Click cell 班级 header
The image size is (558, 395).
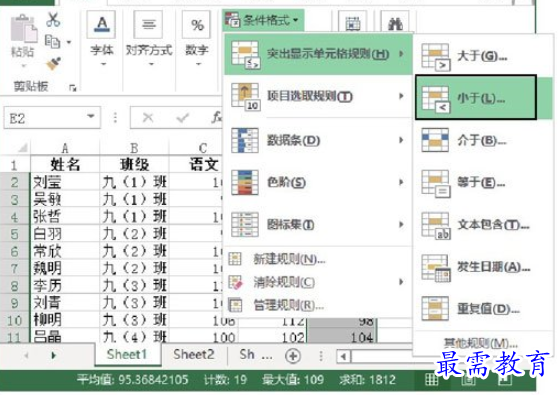click(x=134, y=164)
